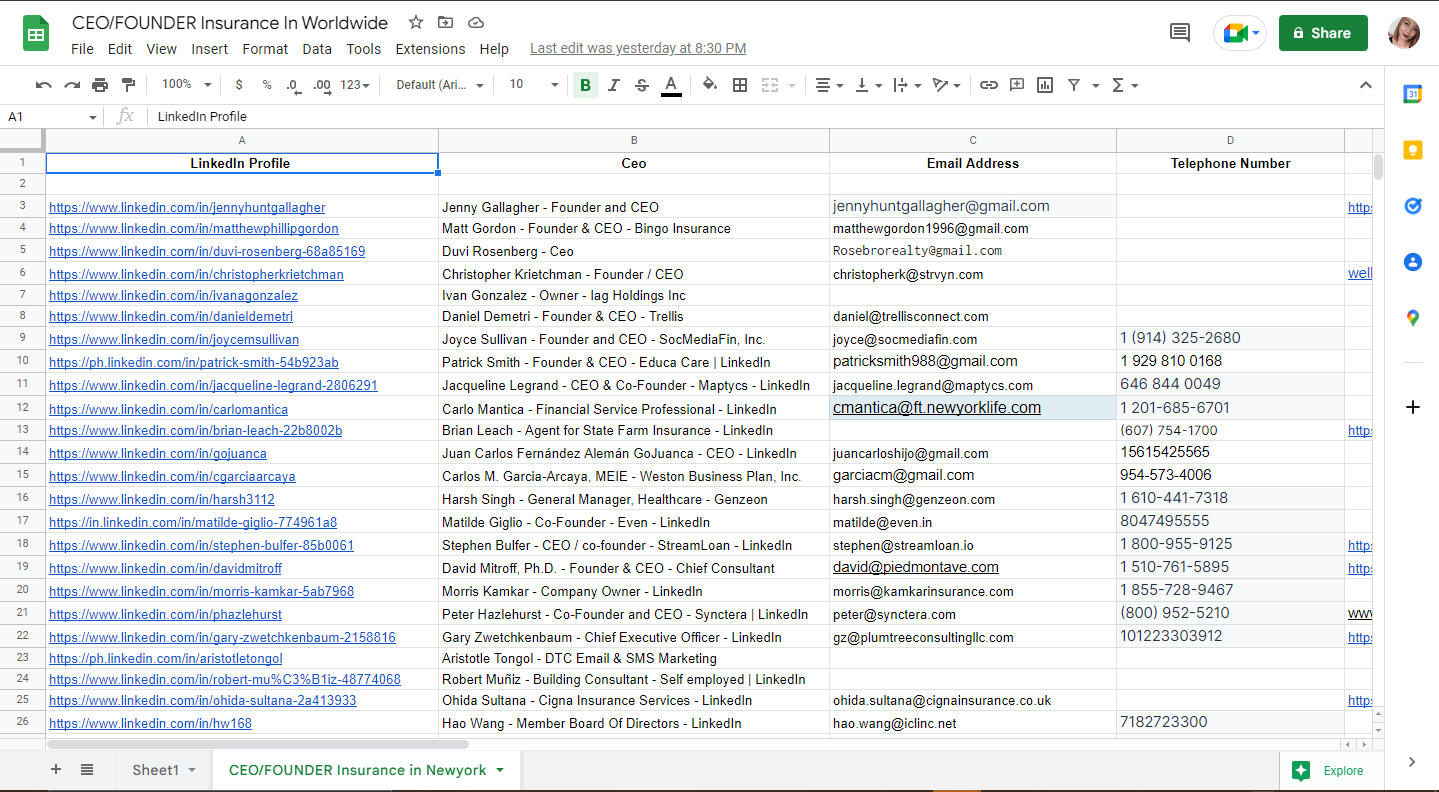
Task: Open the font family dropdown
Action: [440, 85]
